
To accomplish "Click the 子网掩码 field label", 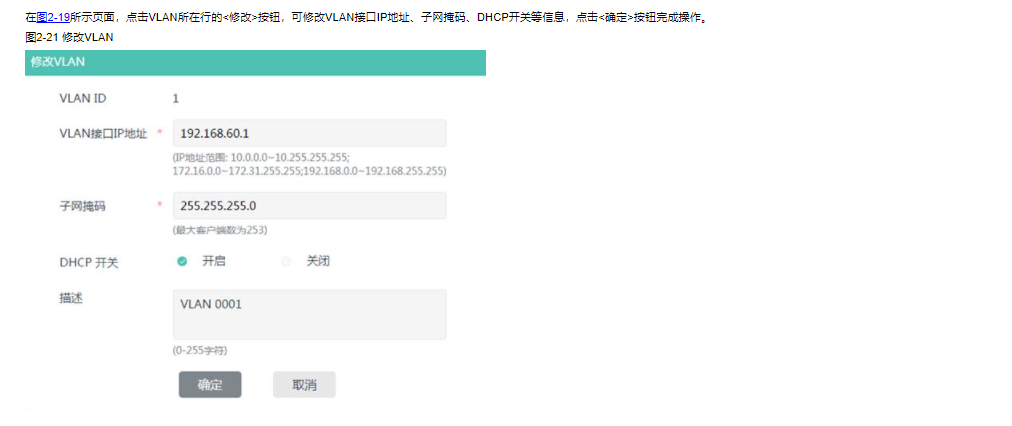I will [x=82, y=206].
